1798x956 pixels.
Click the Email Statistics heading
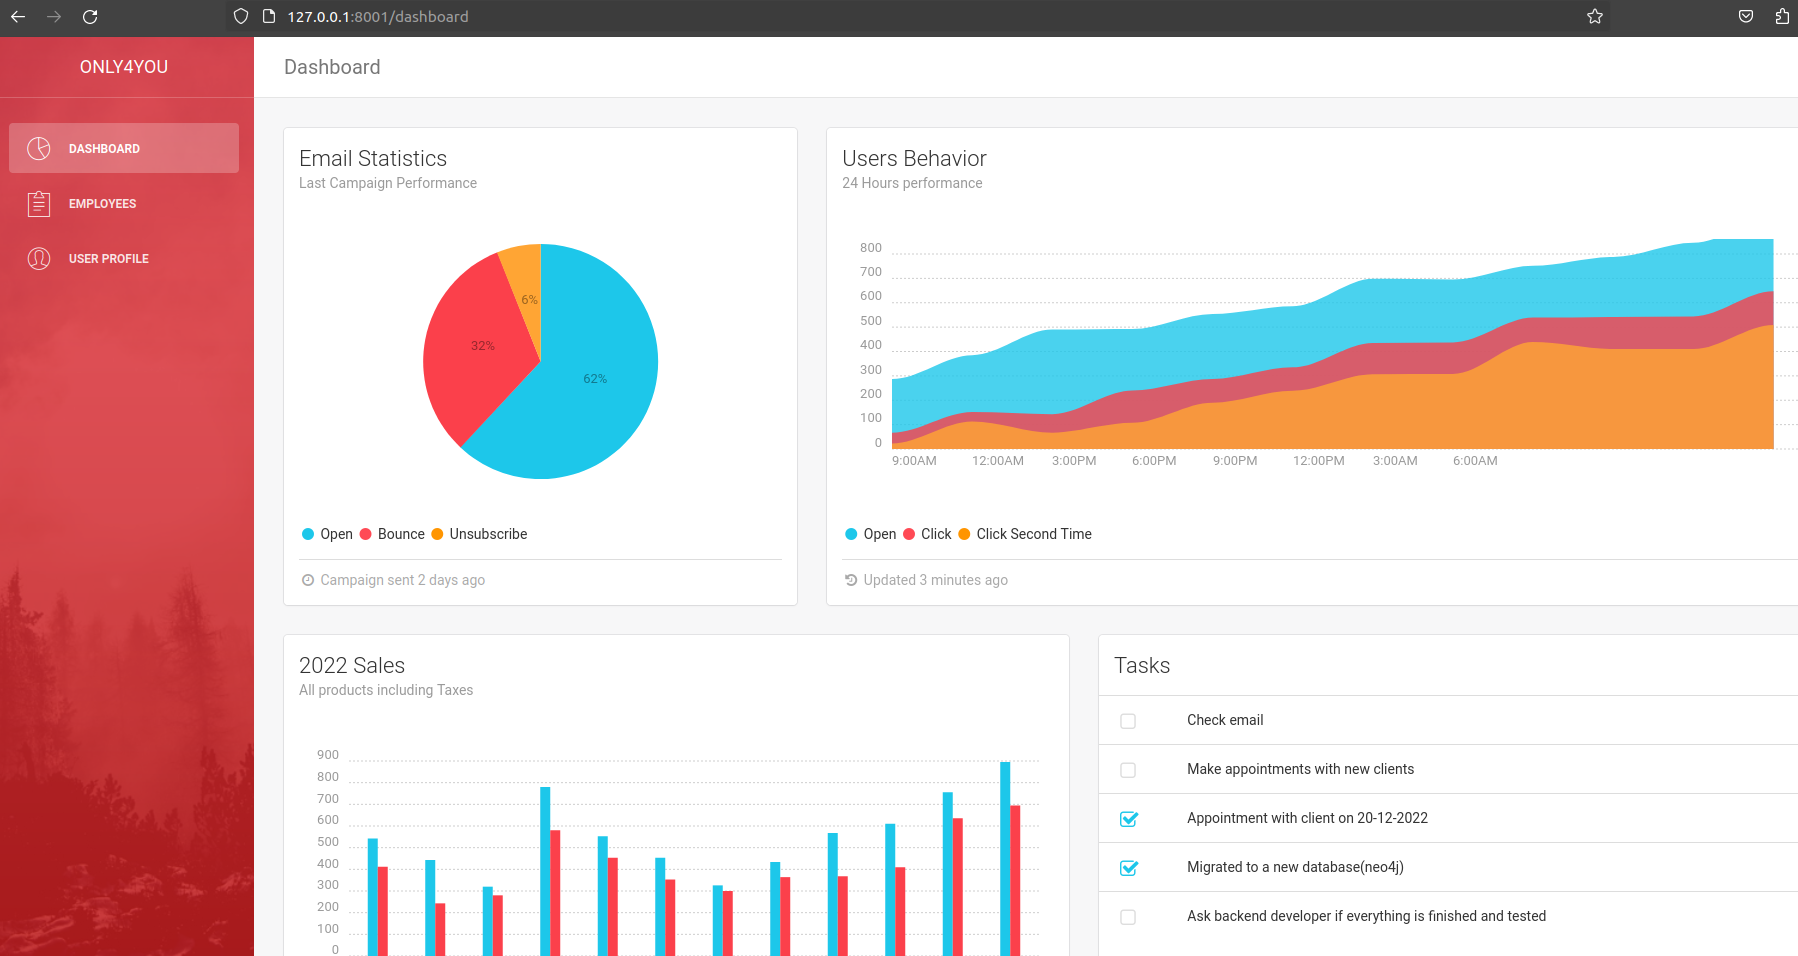click(x=373, y=158)
